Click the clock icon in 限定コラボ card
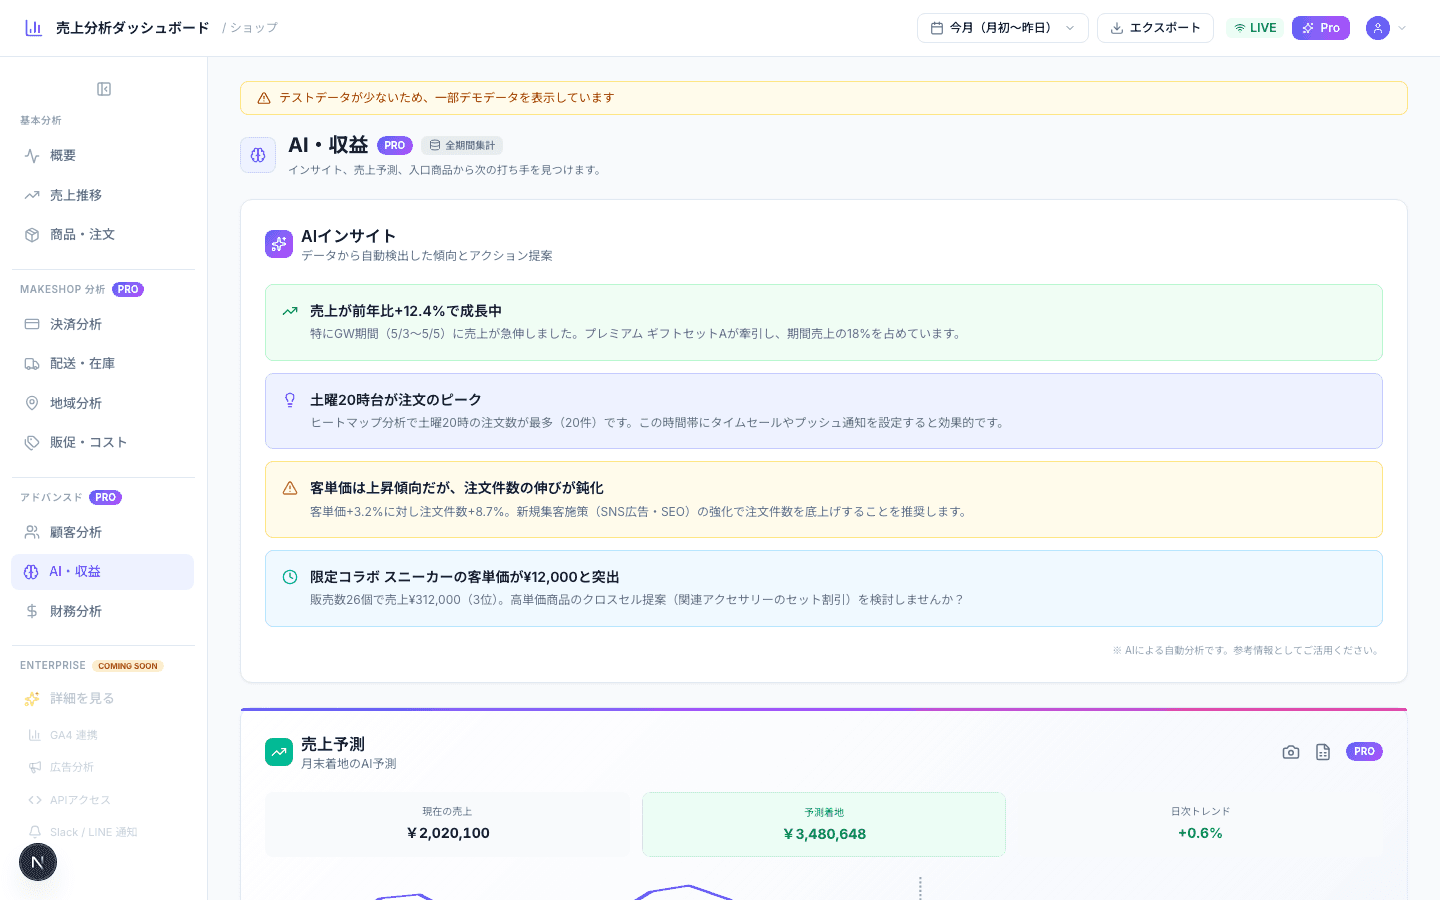Screen dimensions: 1440x900 click(x=290, y=577)
